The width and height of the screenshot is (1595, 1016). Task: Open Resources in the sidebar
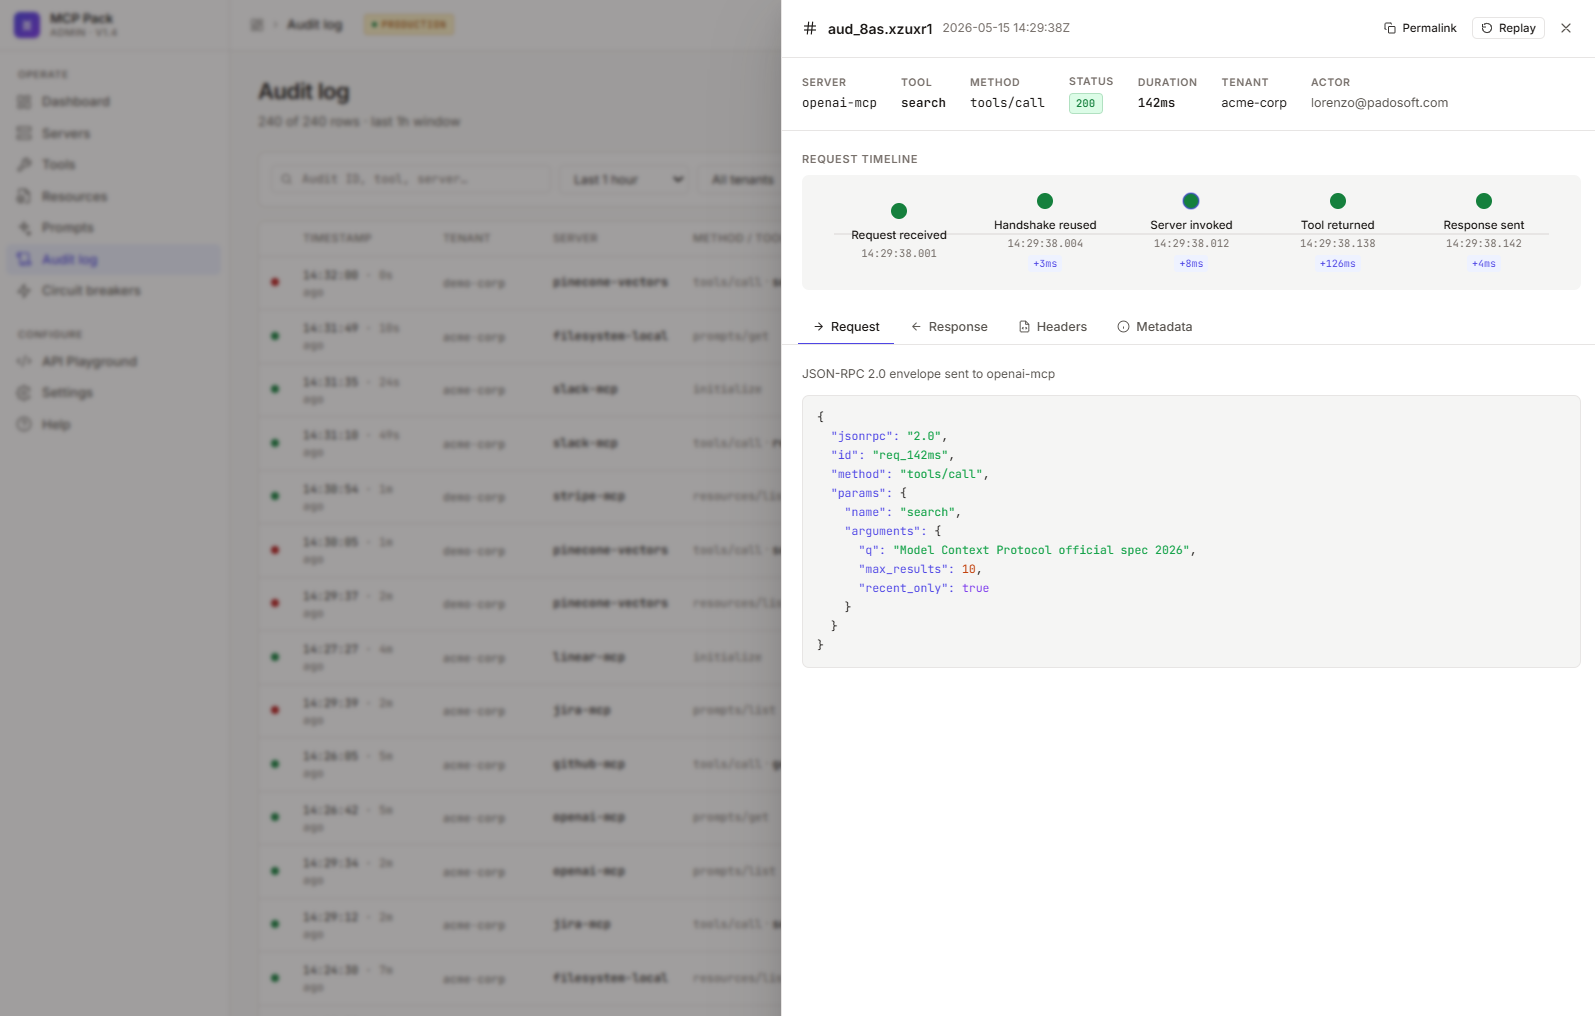[113, 196]
